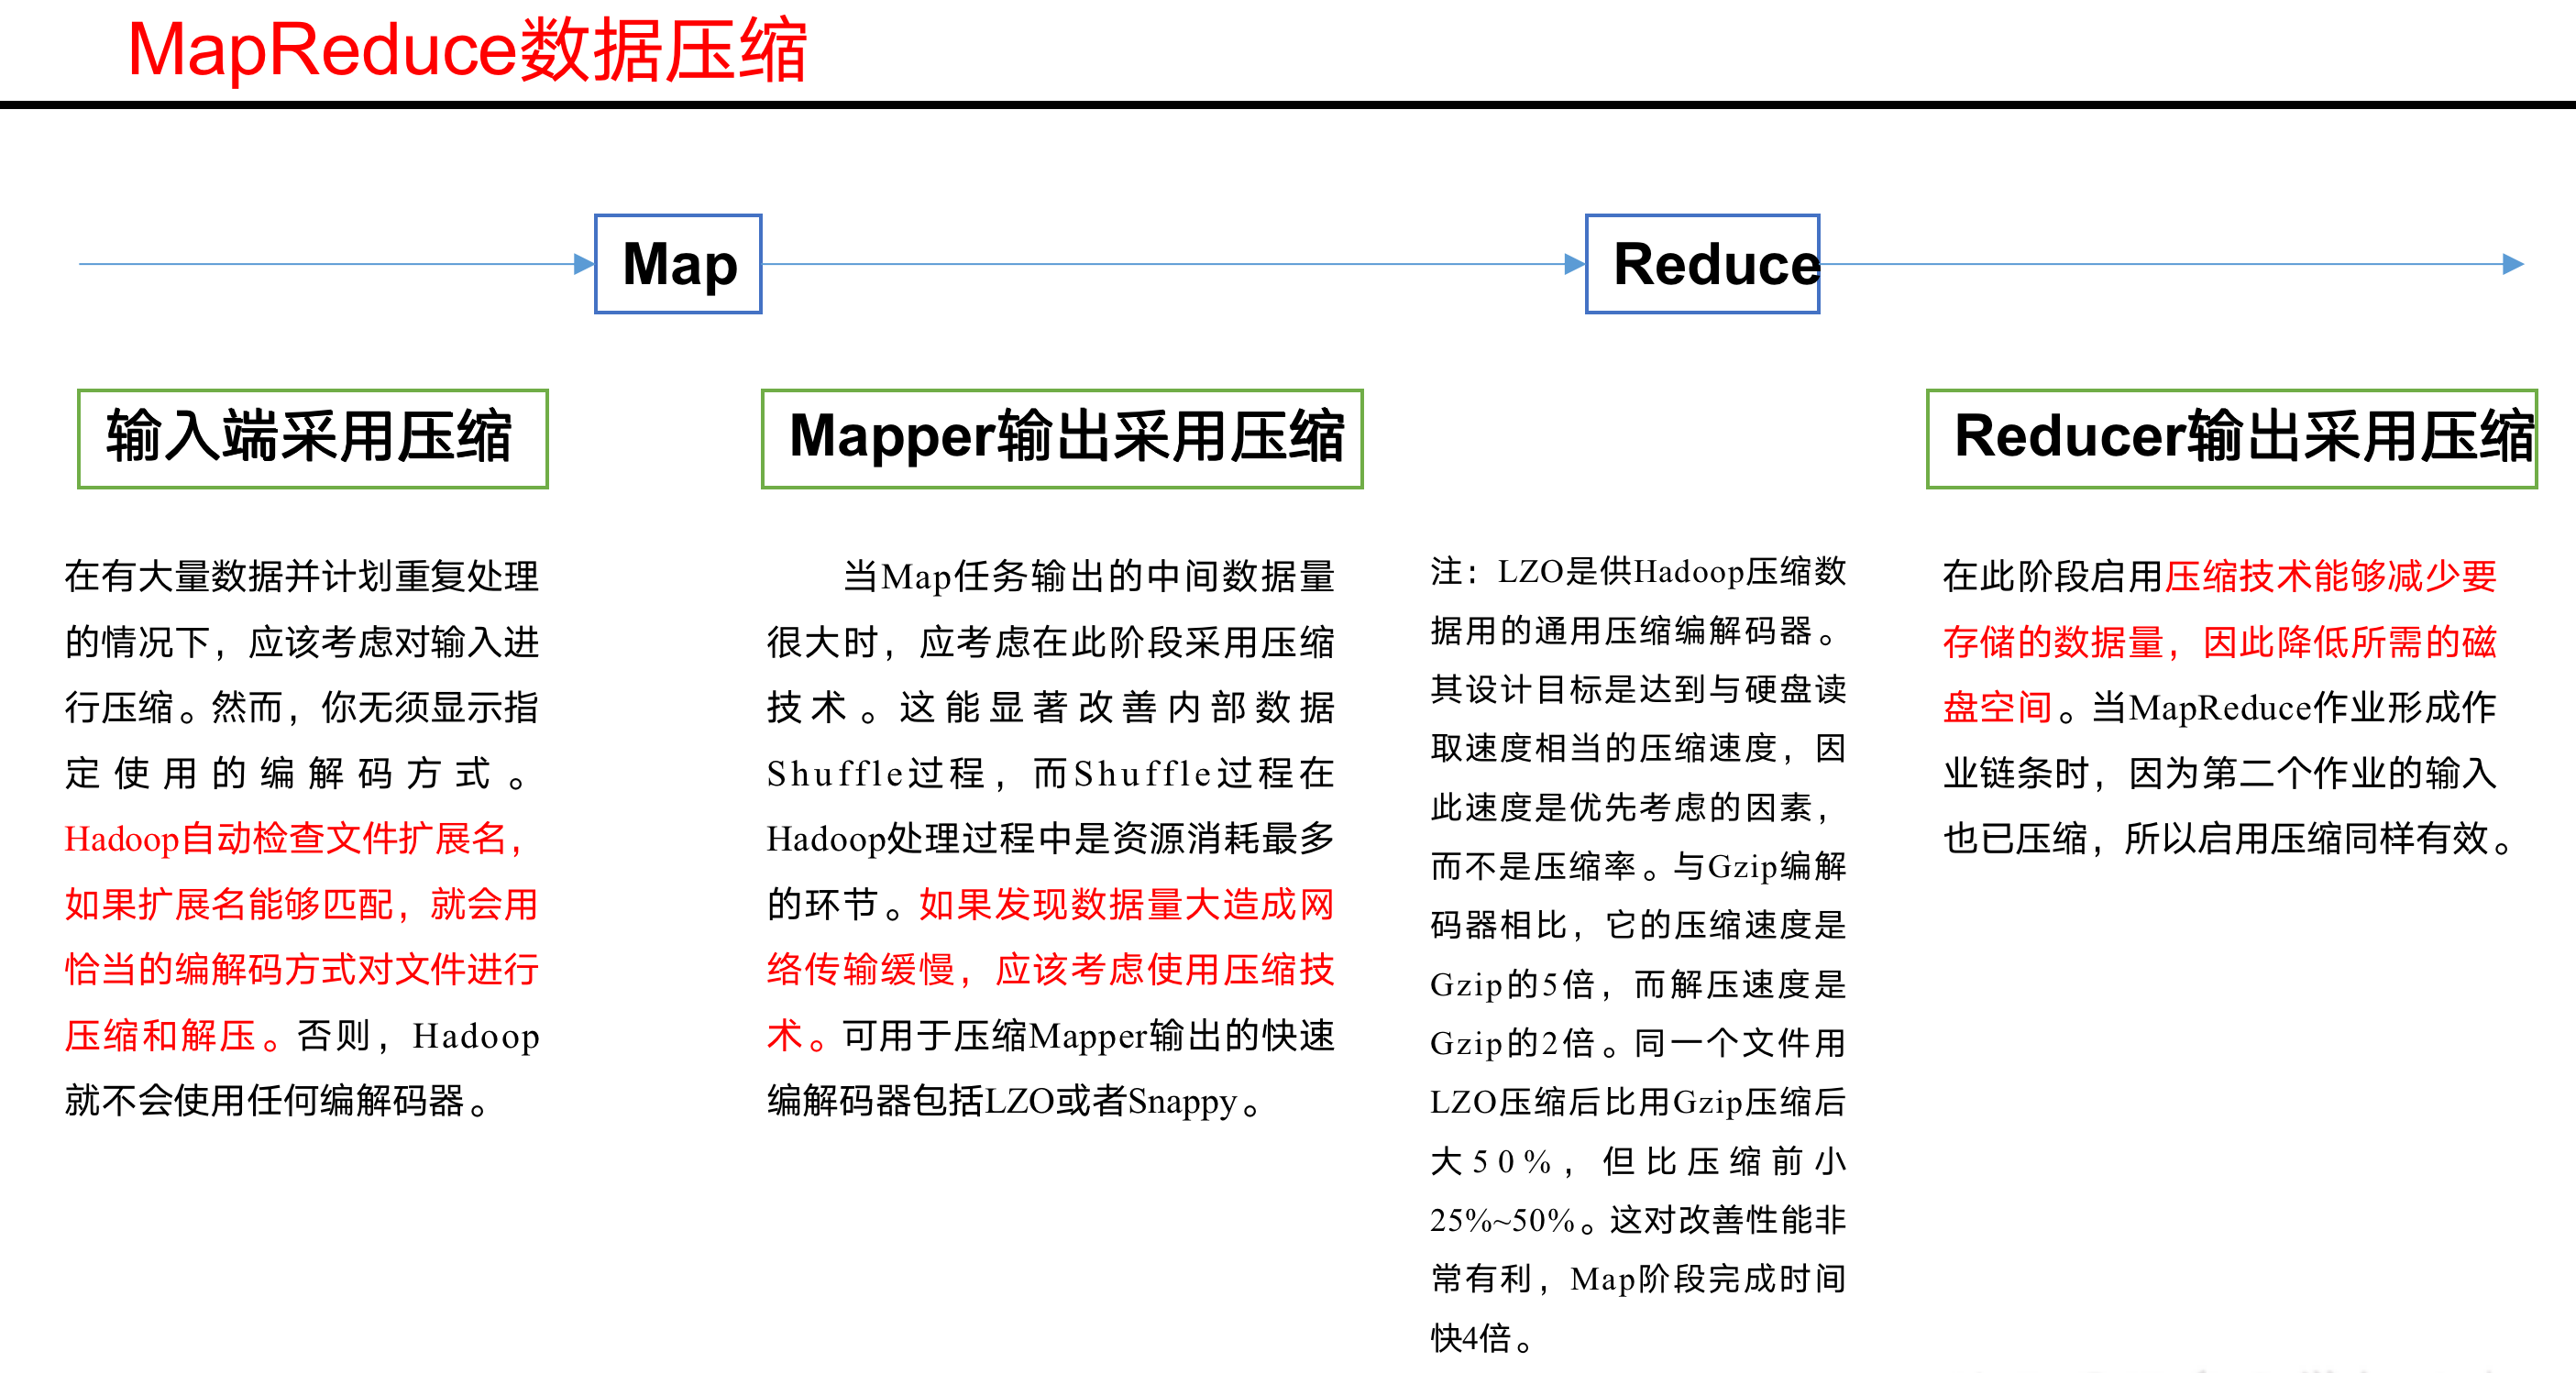Click text line 业链条时，因为第二个作业的输入
Viewport: 2576px width, 1373px height.
[x=2220, y=773]
